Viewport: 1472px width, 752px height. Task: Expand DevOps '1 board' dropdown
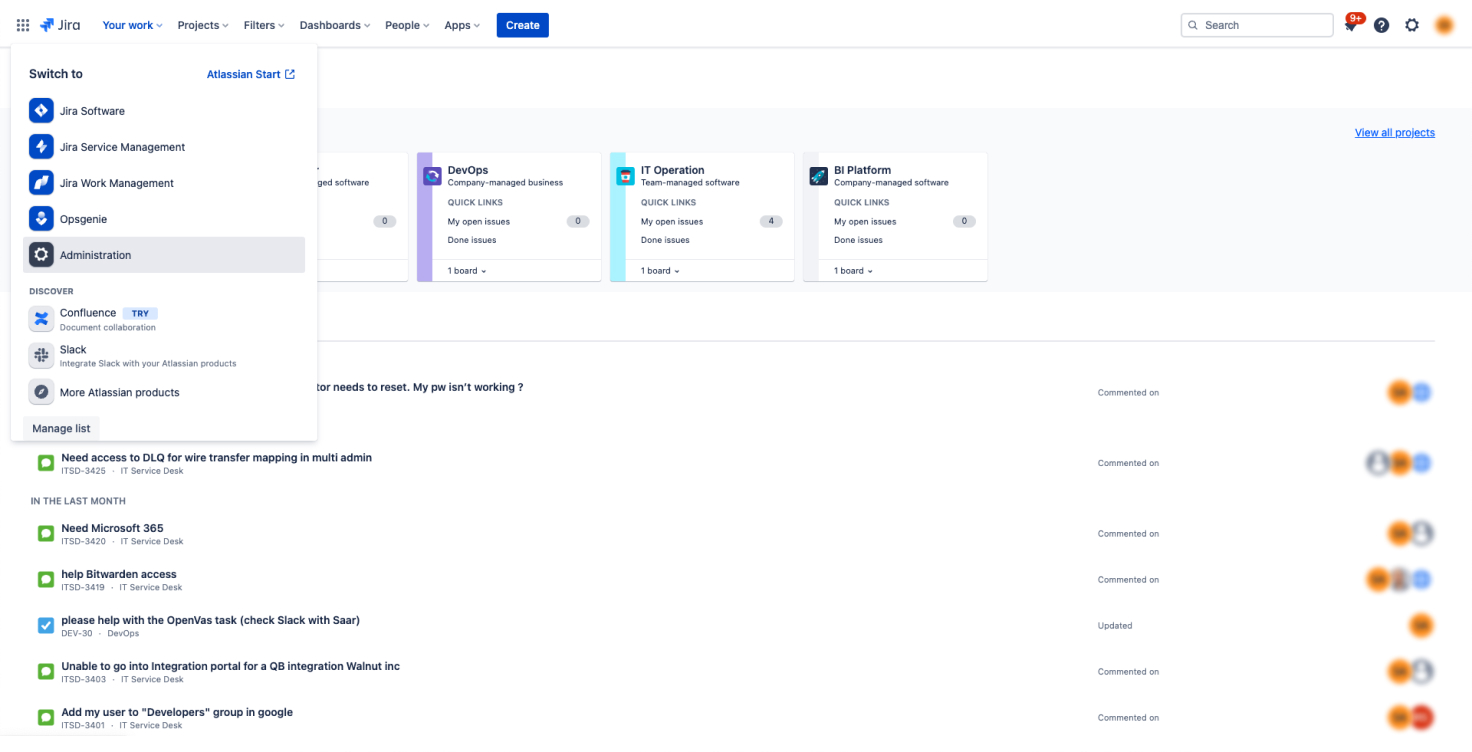(467, 271)
